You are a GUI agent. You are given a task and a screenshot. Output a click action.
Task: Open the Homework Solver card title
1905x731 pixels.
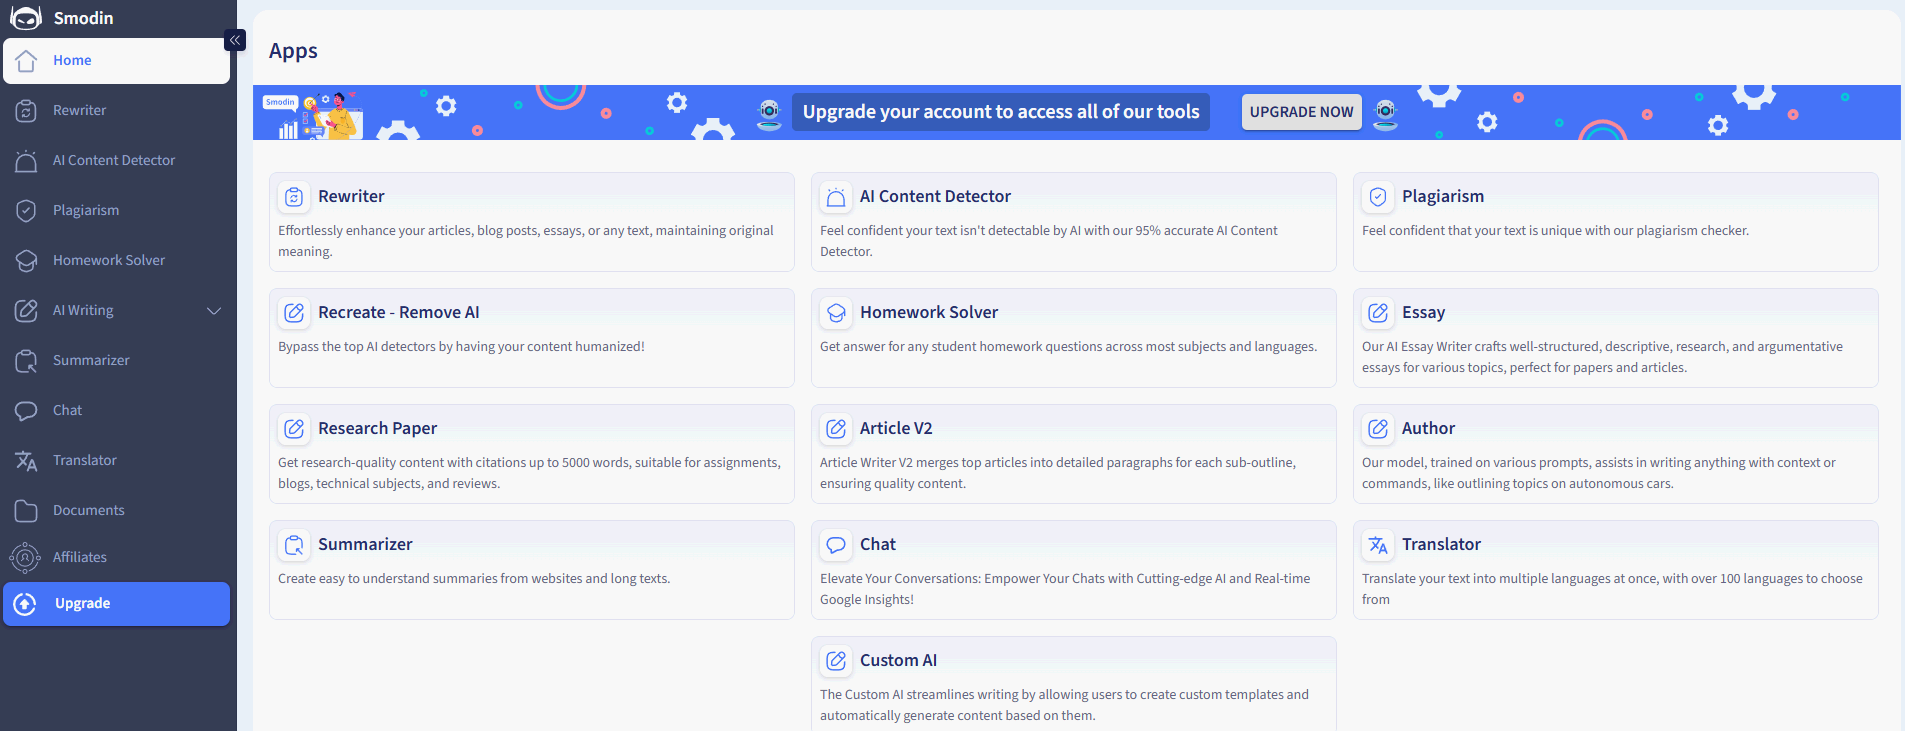pos(929,313)
